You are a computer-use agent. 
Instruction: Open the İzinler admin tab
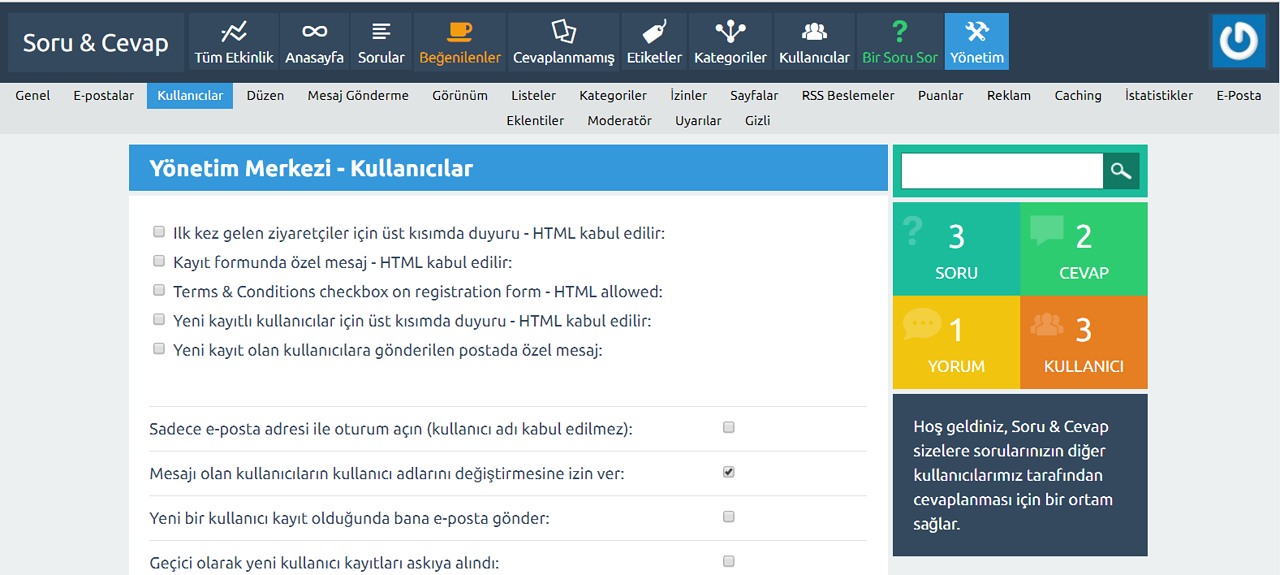click(688, 96)
